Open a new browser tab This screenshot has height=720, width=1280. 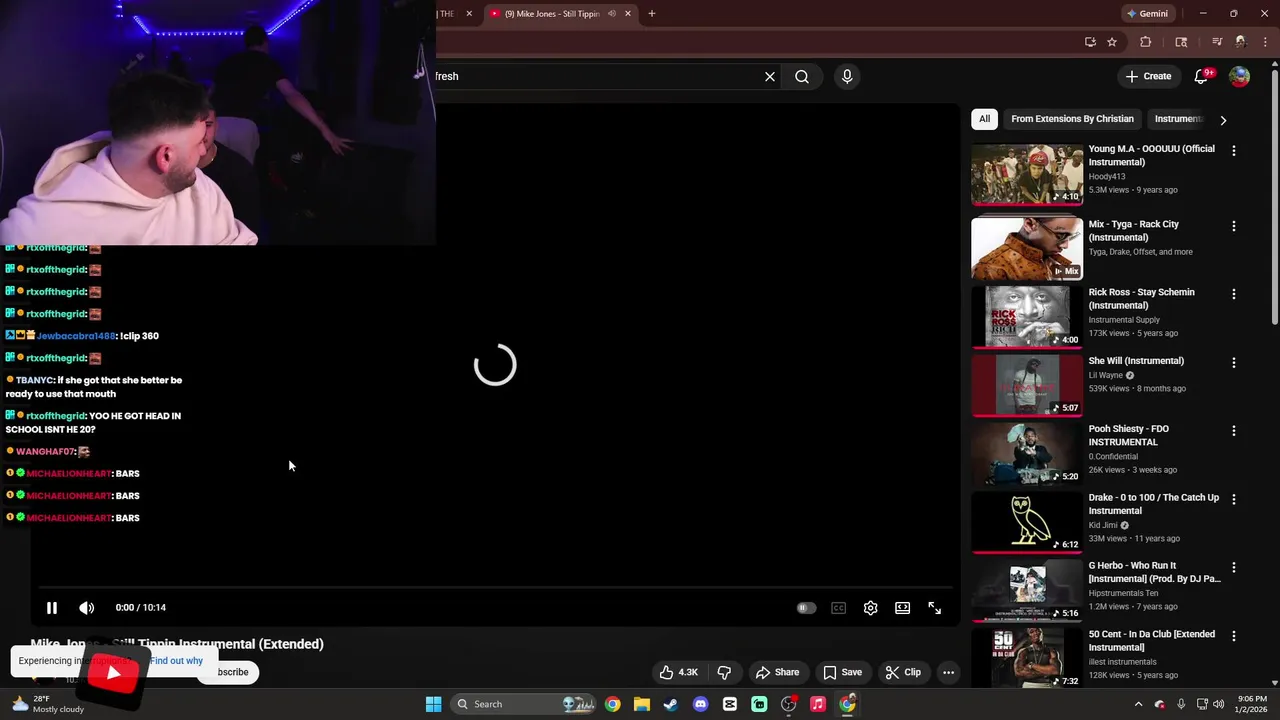pyautogui.click(x=652, y=14)
